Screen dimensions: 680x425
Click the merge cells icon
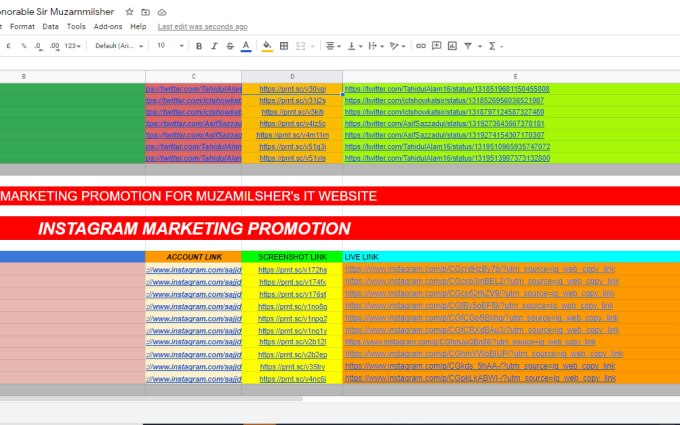point(301,46)
